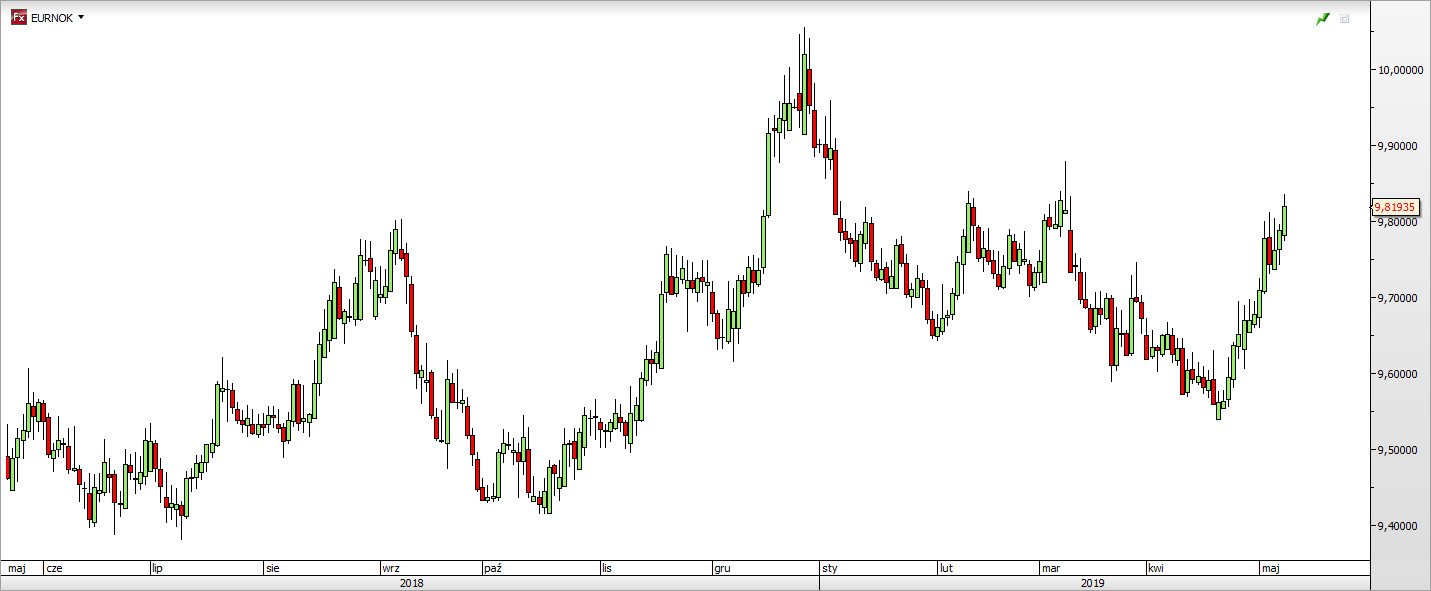This screenshot has width=1431, height=591.
Task: Click the 9,40000 price axis label
Action: pos(1400,526)
